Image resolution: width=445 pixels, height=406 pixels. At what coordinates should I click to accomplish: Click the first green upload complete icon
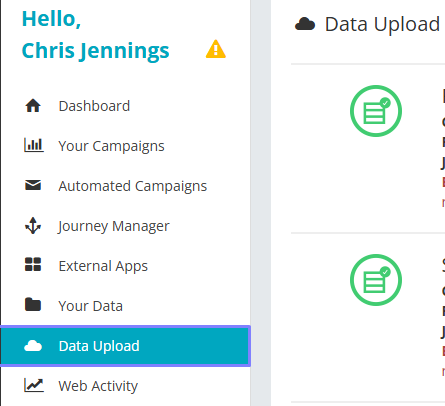tap(376, 111)
